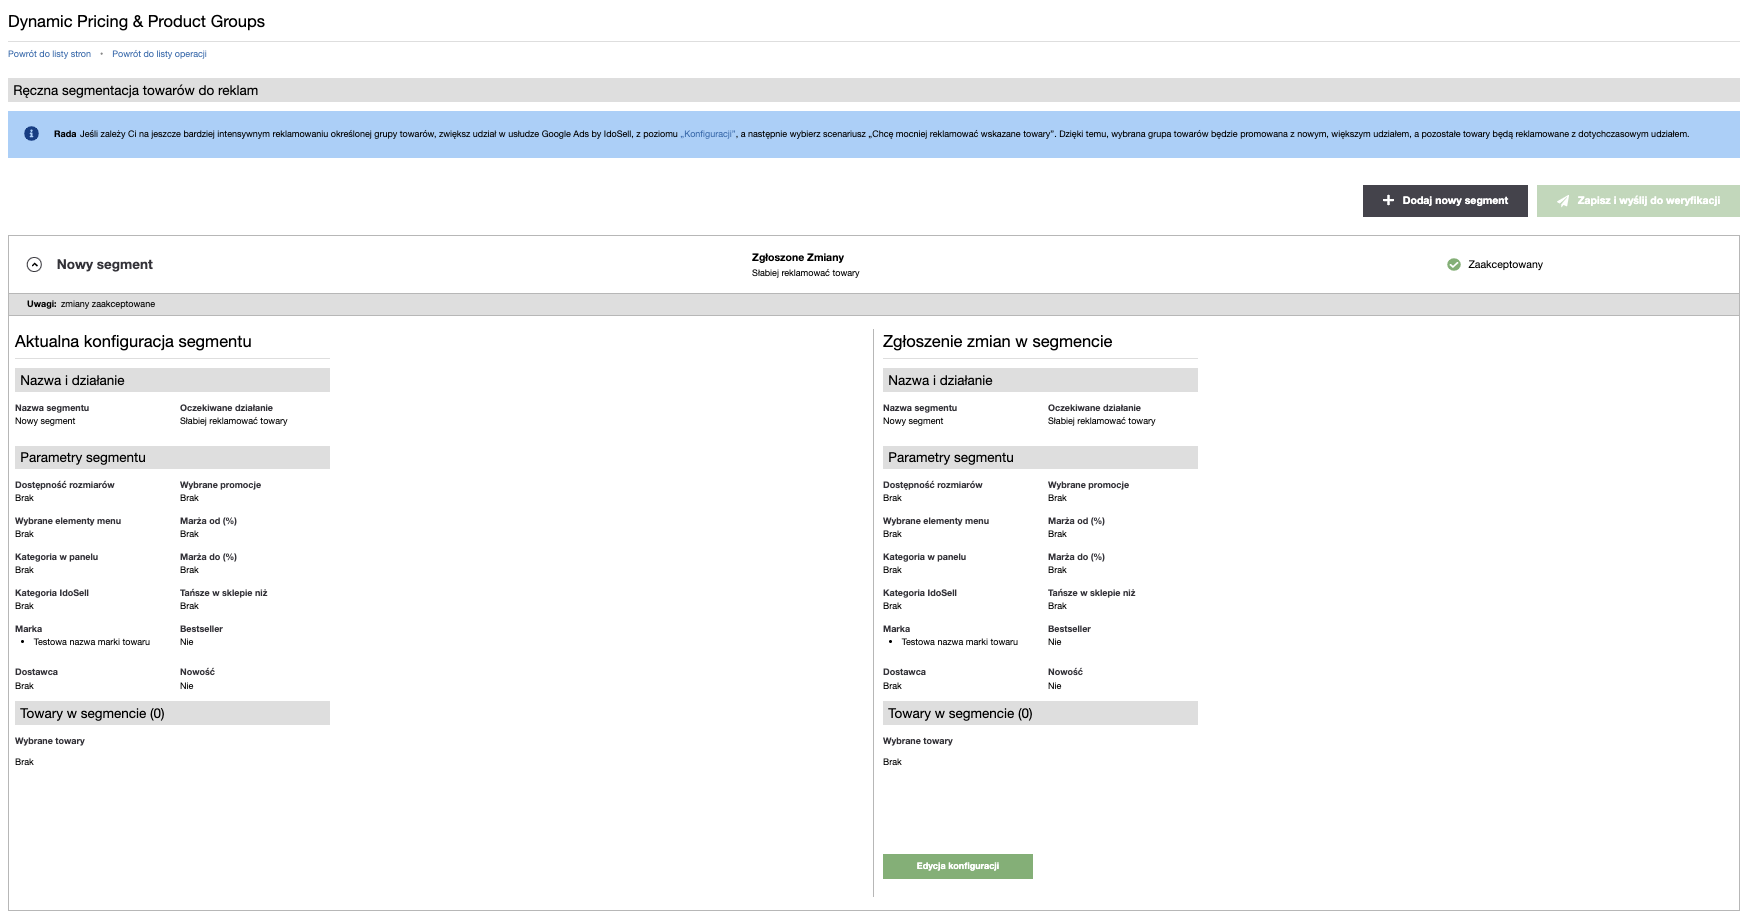Click the Aktualna konfiguracja segmentu heading

pyautogui.click(x=133, y=342)
